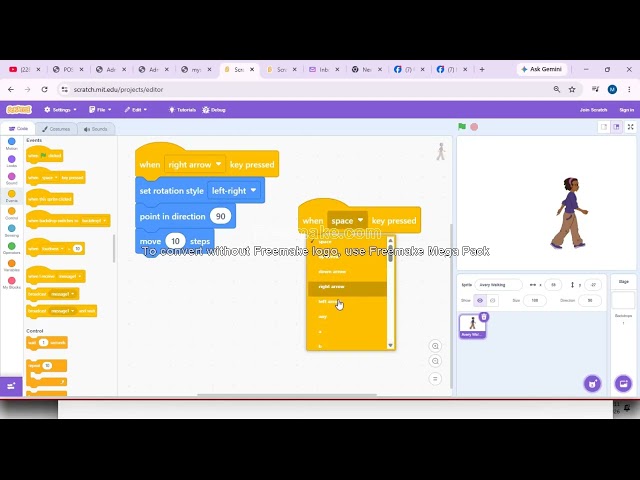Open browser zoom magnifier in address bar
The image size is (640, 480).
[x=557, y=89]
